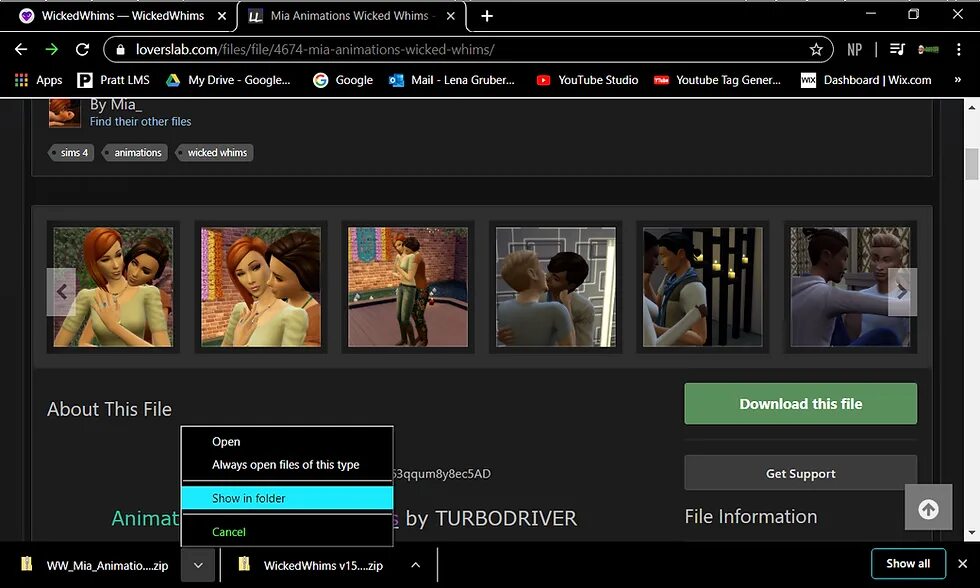The height and width of the screenshot is (588, 980).
Task: Open the first screenshot of two women hugging
Action: [113, 287]
